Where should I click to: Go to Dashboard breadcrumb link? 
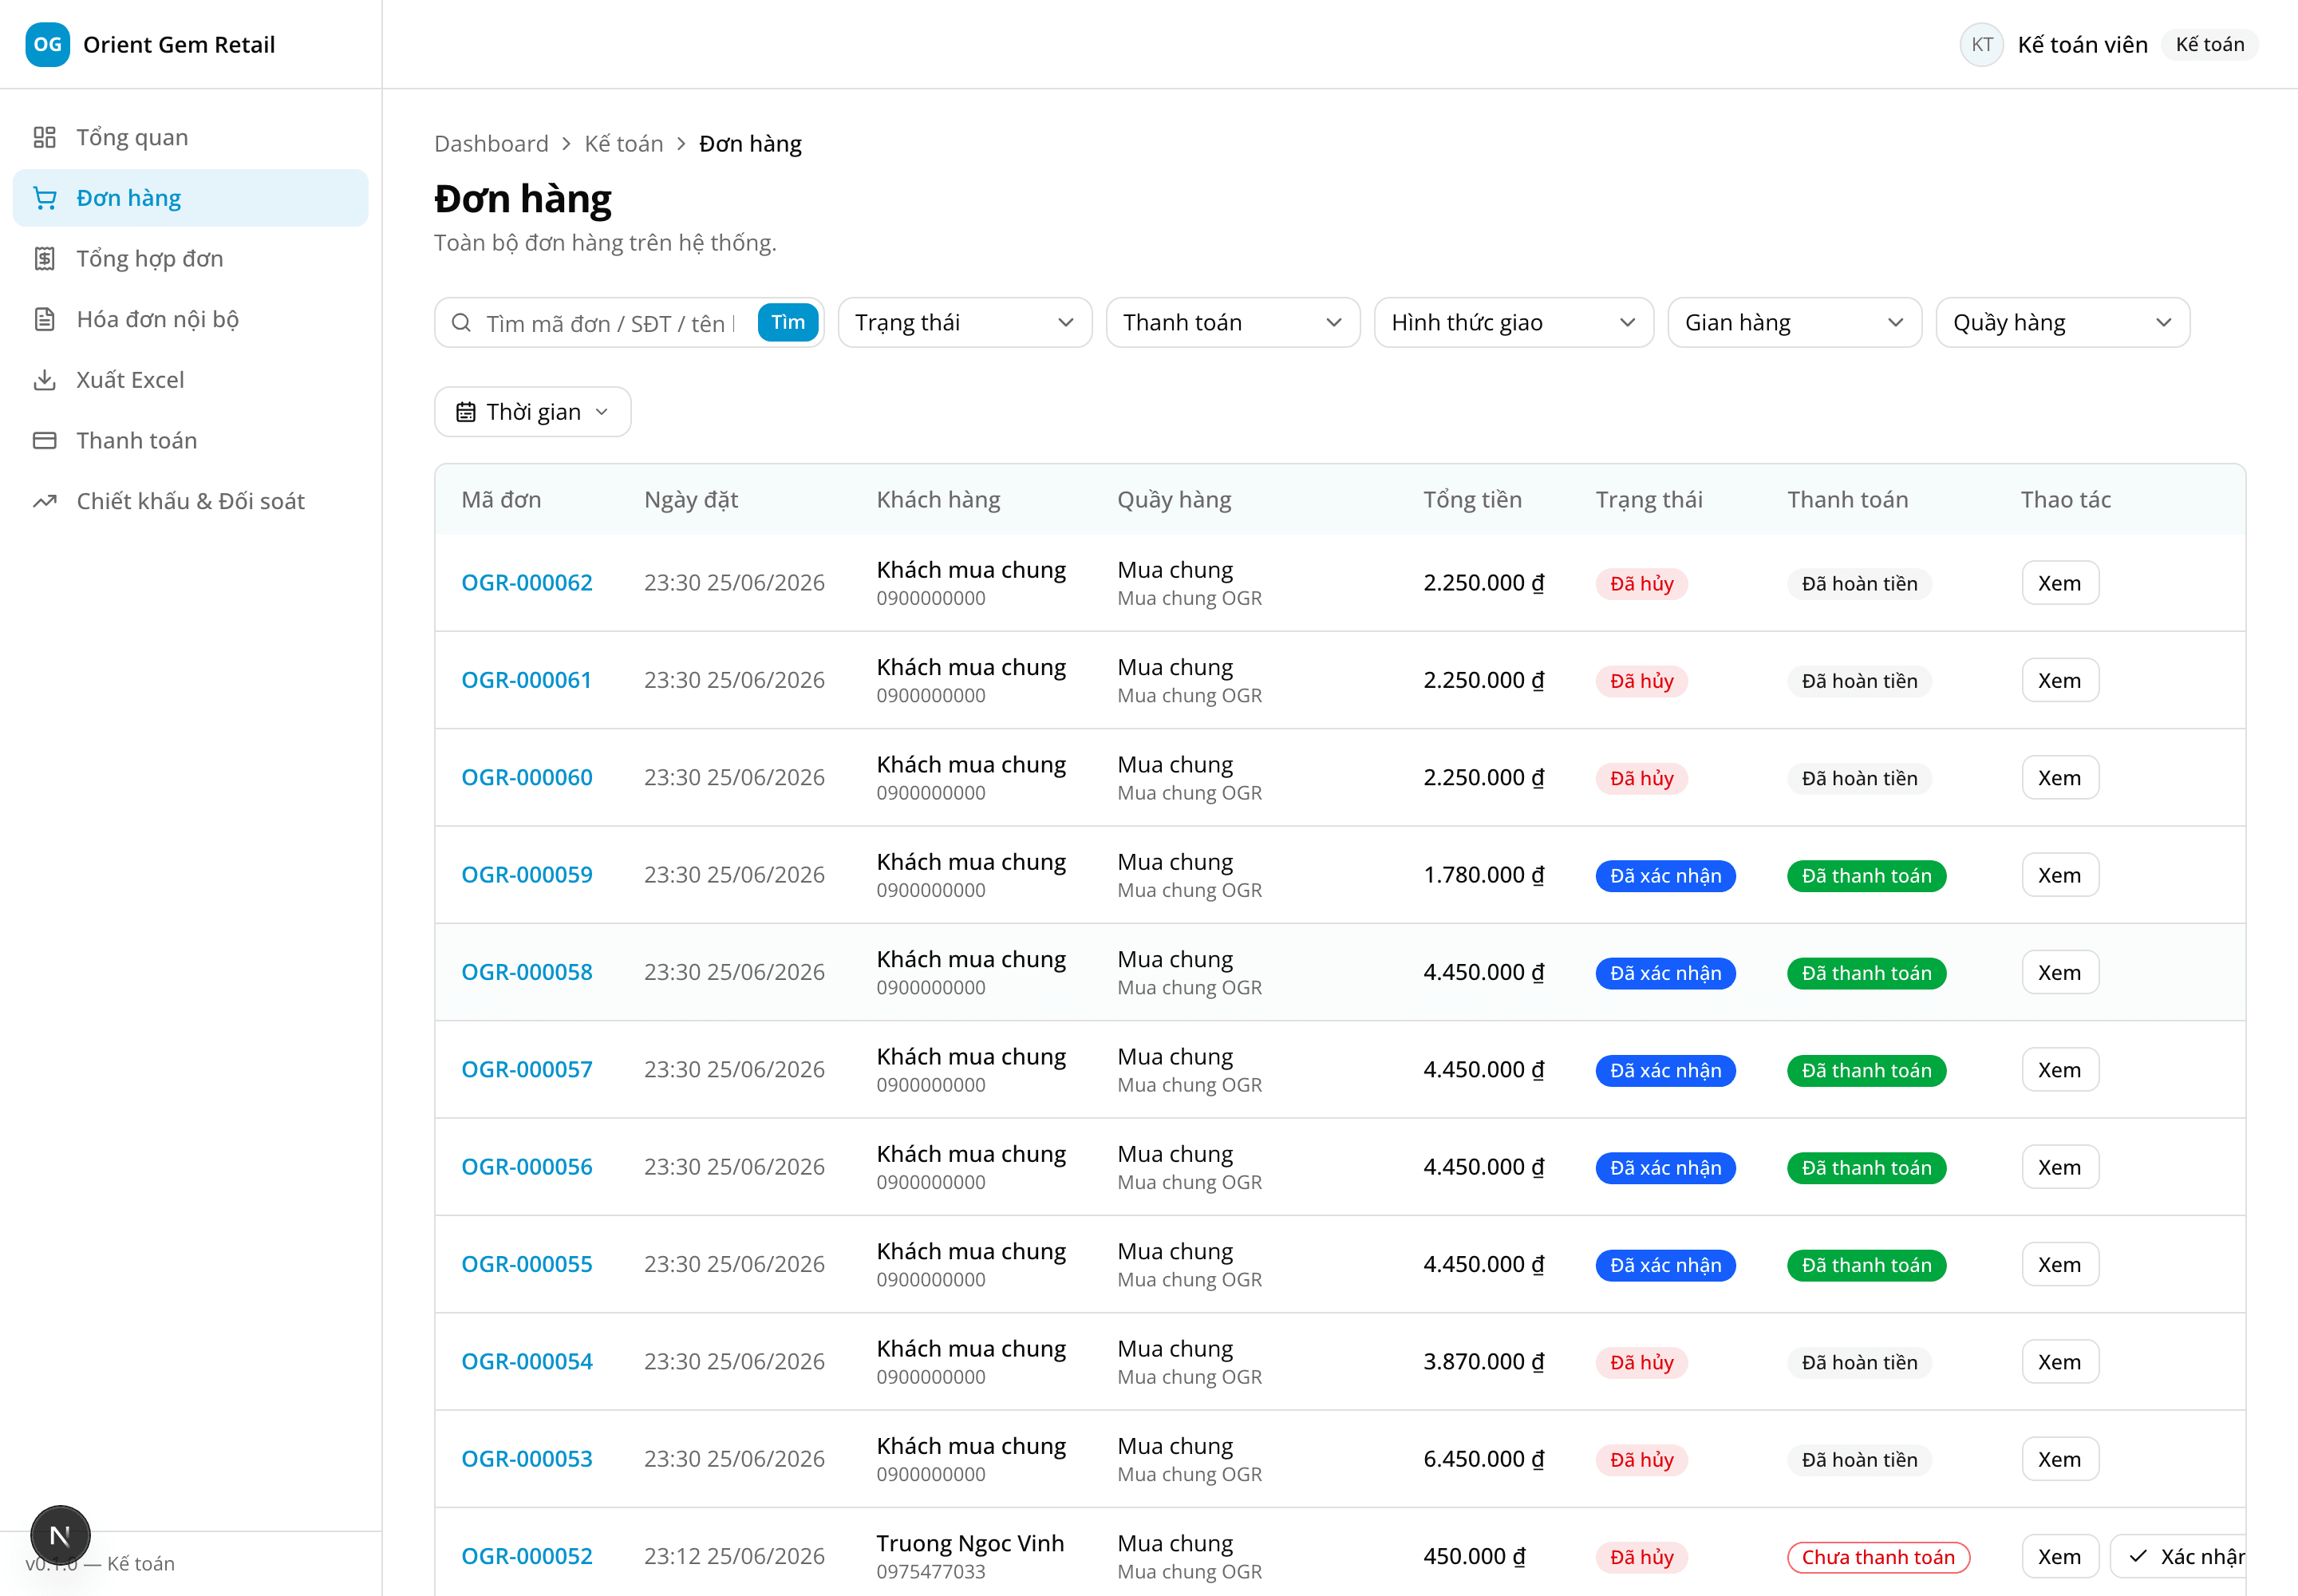[491, 144]
